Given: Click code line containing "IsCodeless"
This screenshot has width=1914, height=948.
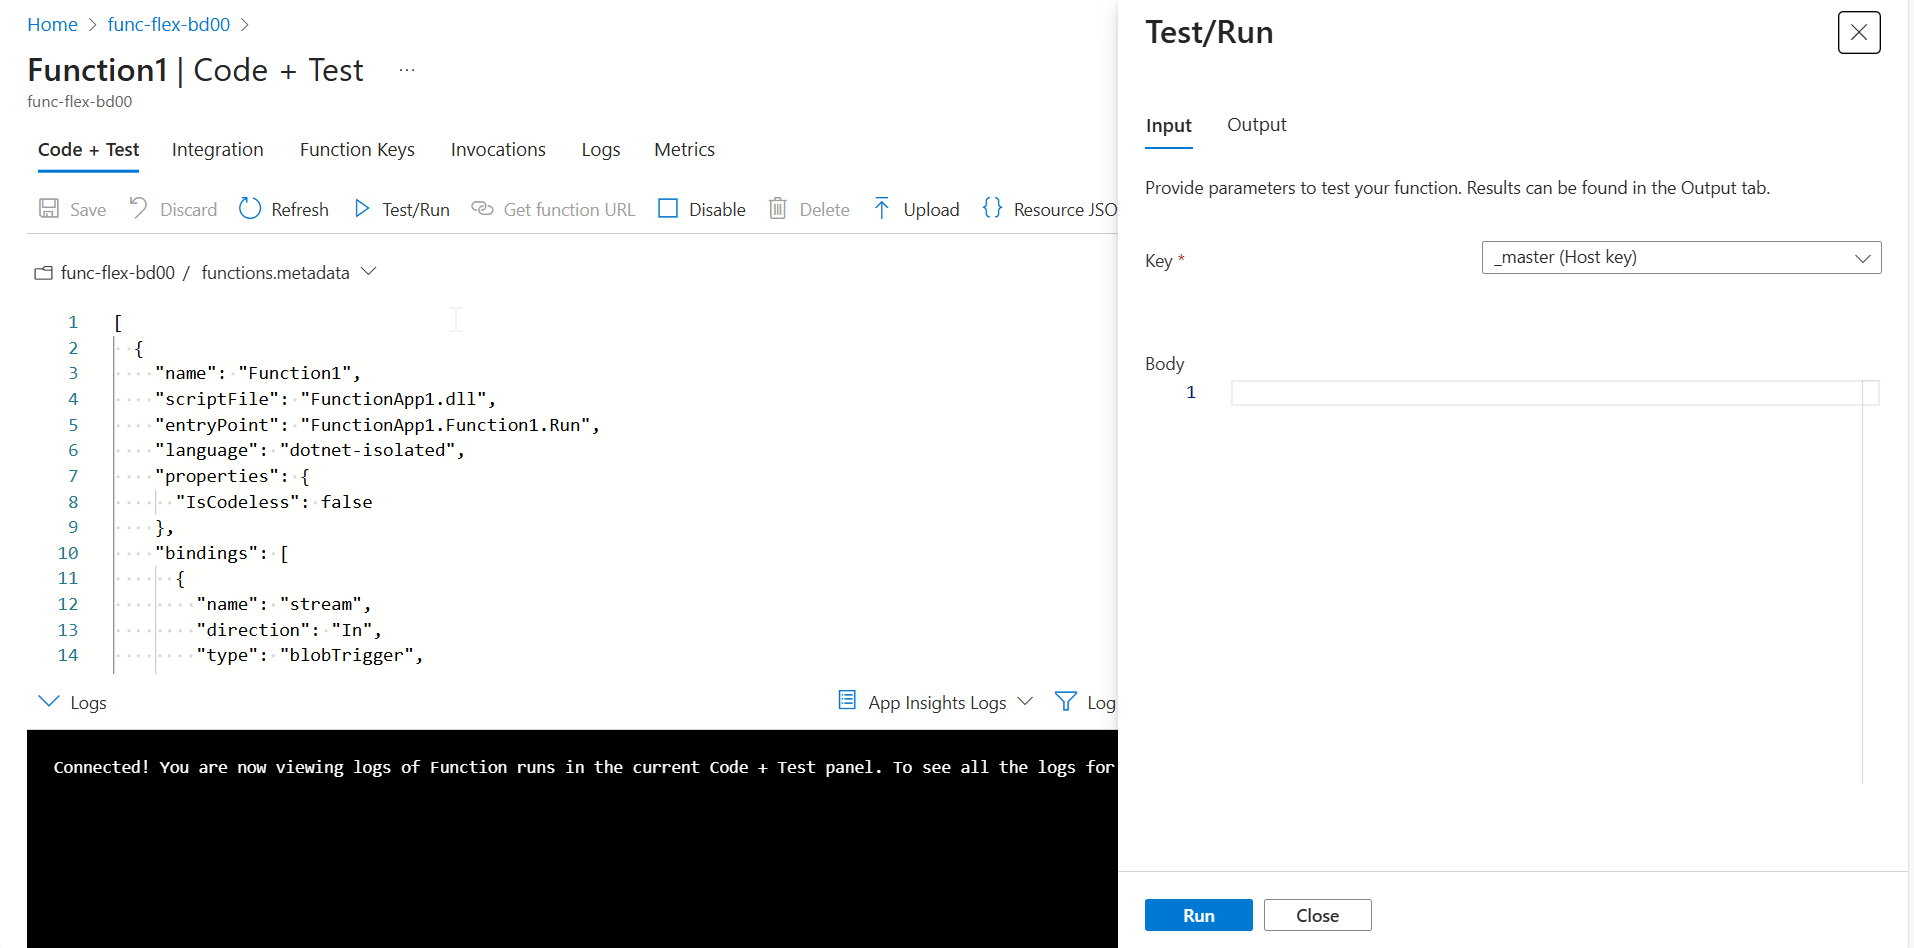Looking at the screenshot, I should pyautogui.click(x=274, y=502).
